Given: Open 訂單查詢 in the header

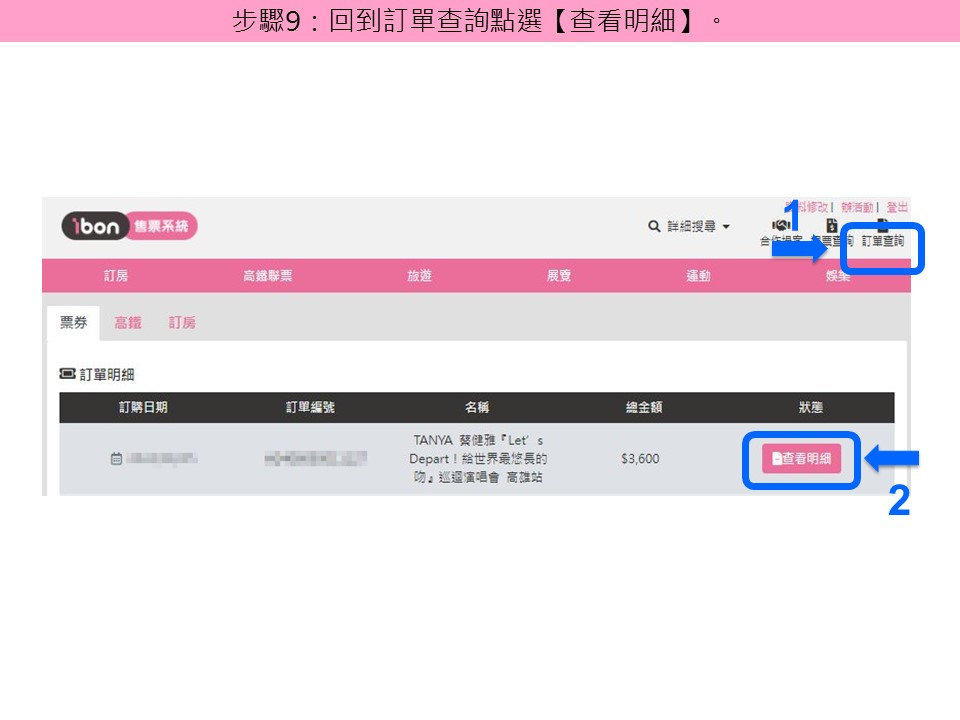Looking at the screenshot, I should [x=882, y=241].
